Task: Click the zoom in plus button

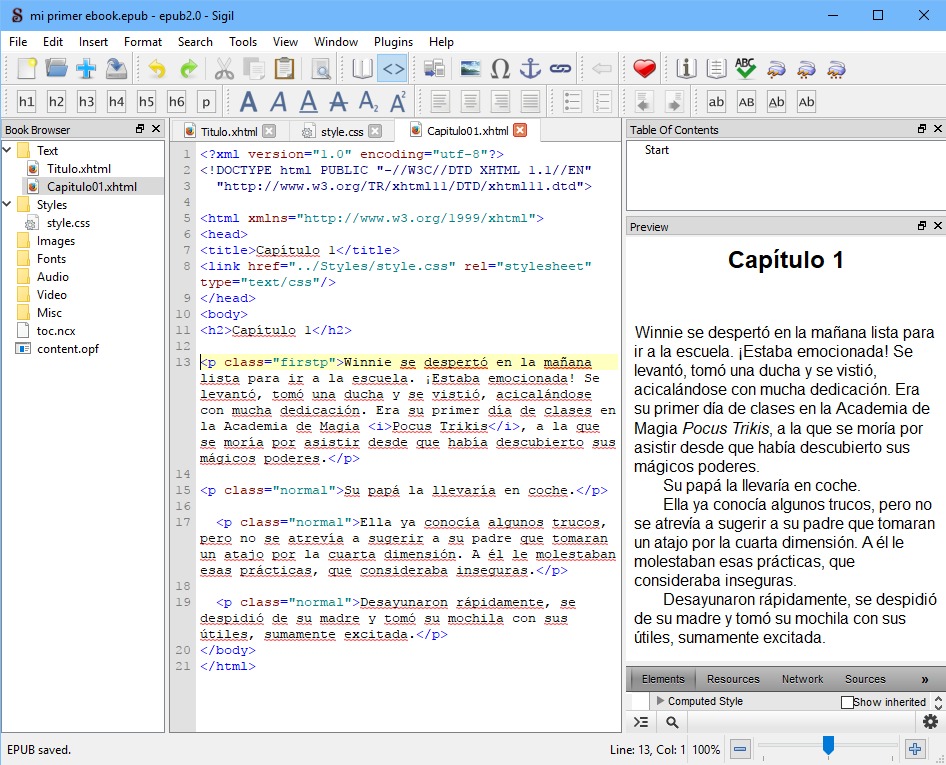Action: (914, 749)
